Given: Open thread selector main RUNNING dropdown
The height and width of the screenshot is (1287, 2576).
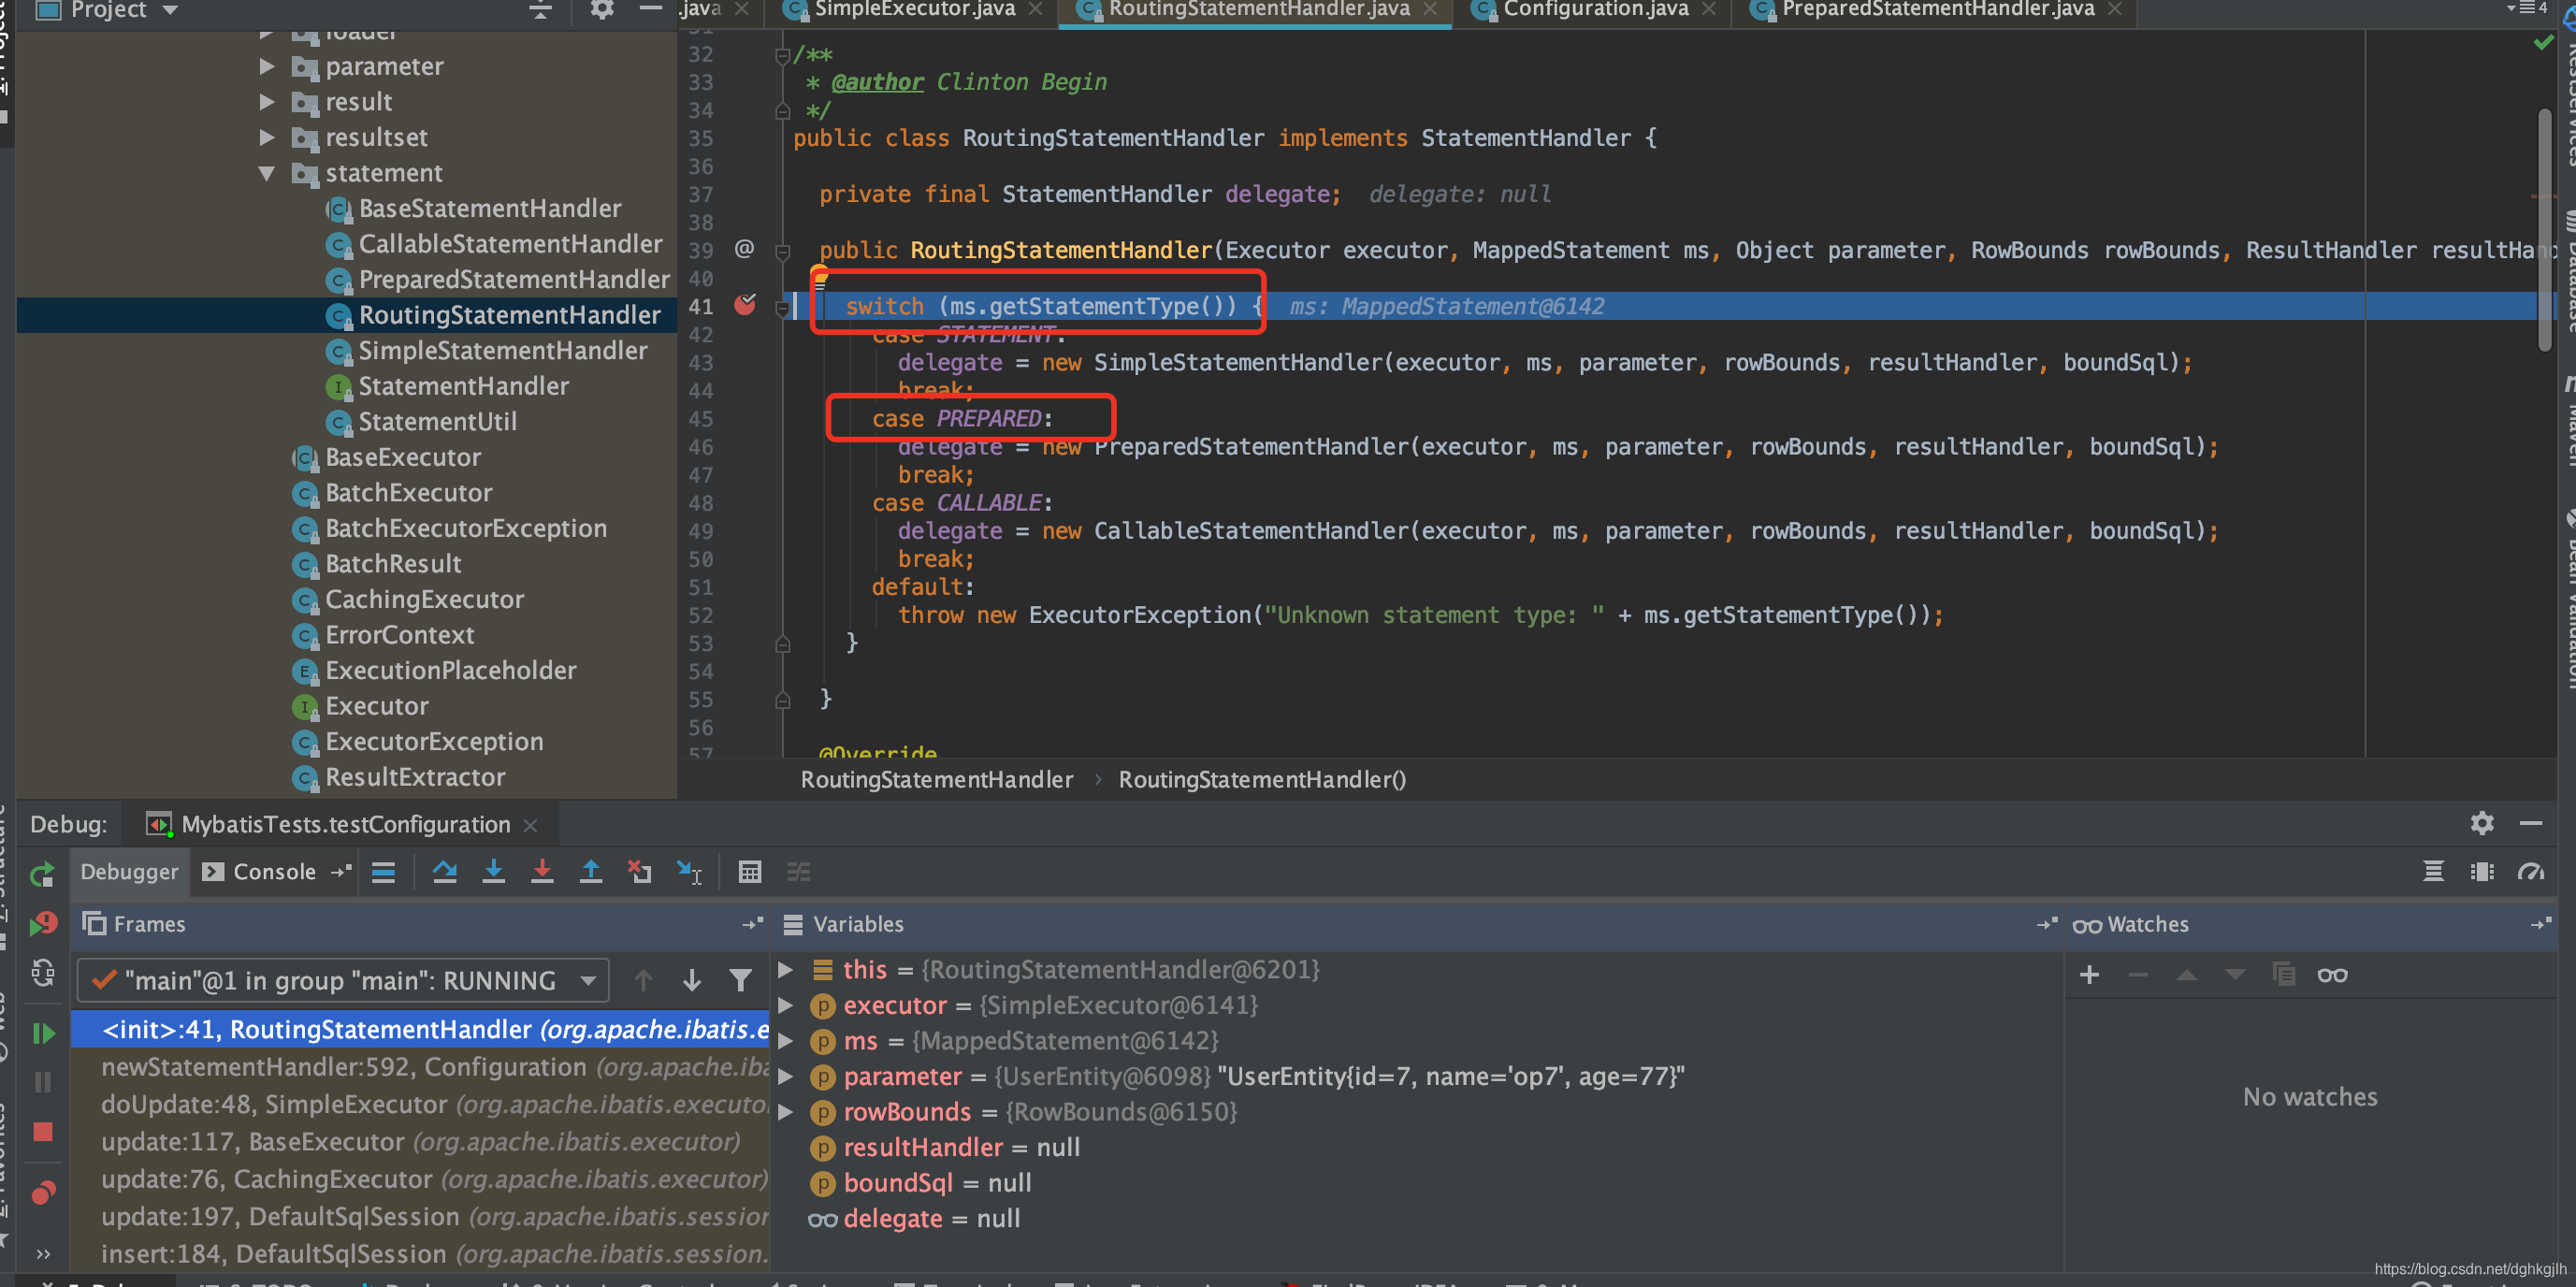Looking at the screenshot, I should pos(343,980).
